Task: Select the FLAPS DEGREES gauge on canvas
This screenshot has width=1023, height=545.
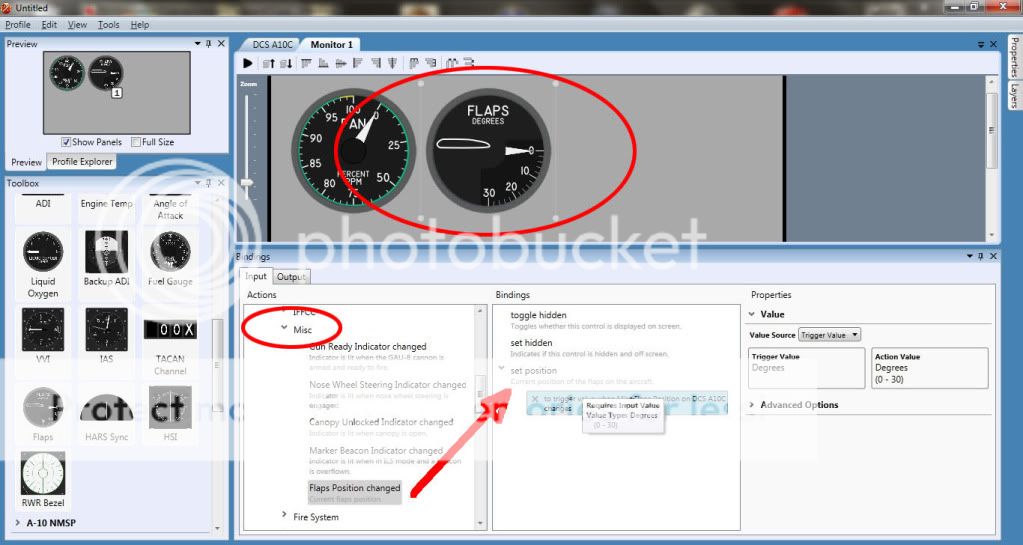Action: [x=488, y=150]
